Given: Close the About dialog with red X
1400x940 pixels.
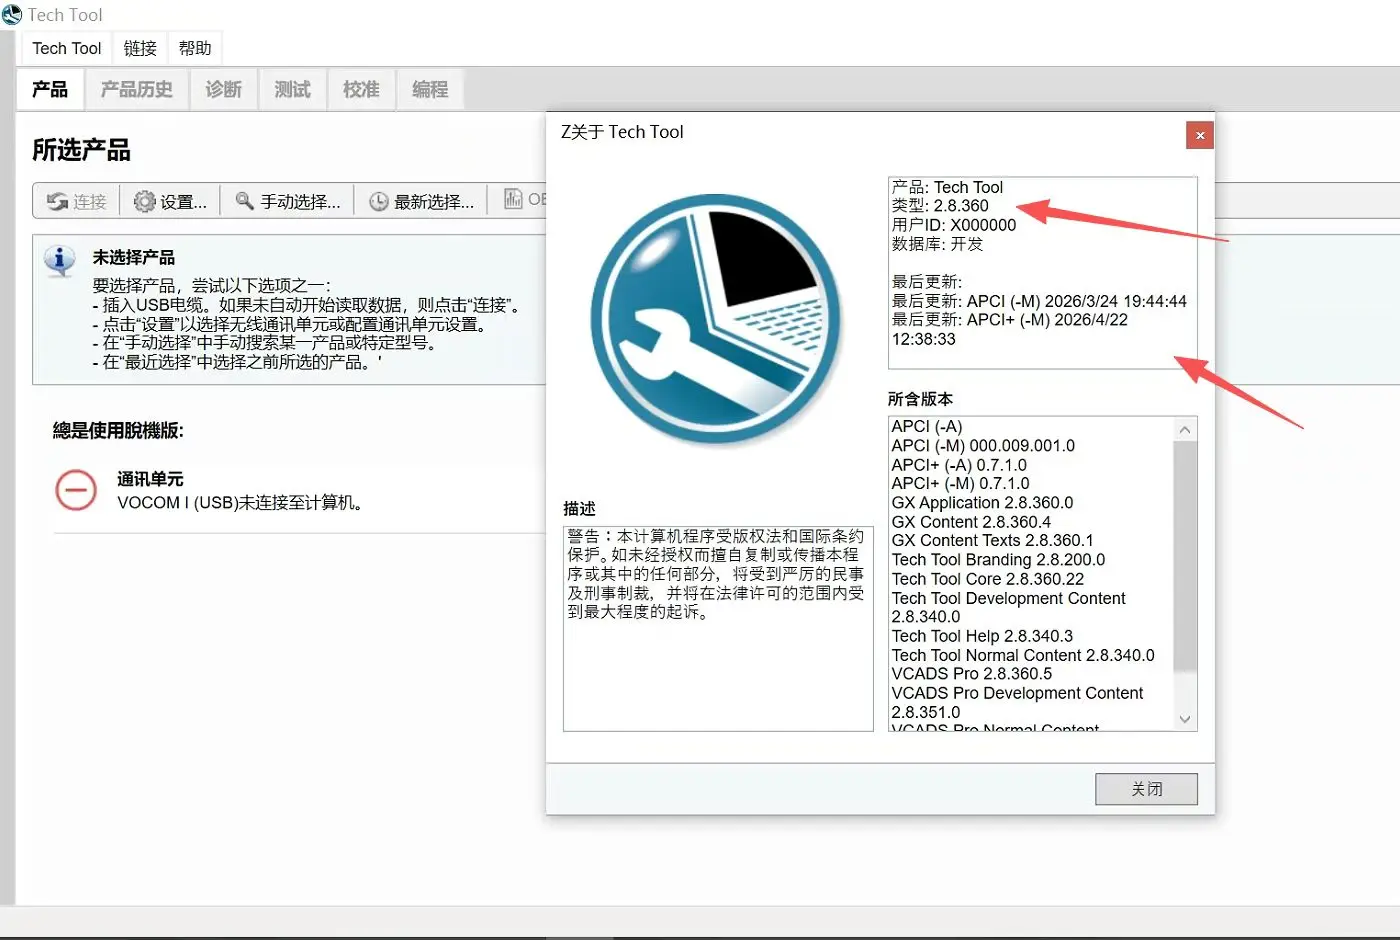Looking at the screenshot, I should coord(1199,135).
